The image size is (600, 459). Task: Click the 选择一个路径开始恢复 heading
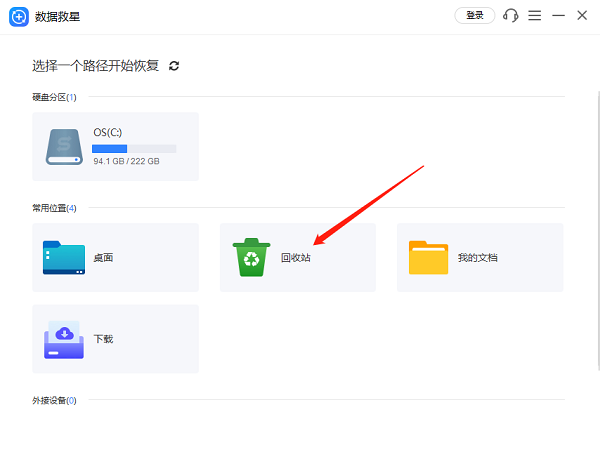[x=96, y=66]
